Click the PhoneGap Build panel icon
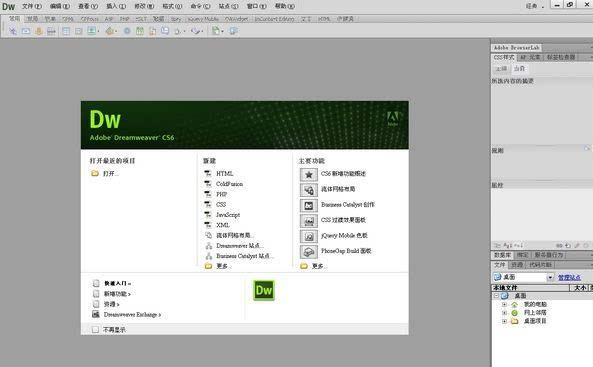 (x=309, y=252)
